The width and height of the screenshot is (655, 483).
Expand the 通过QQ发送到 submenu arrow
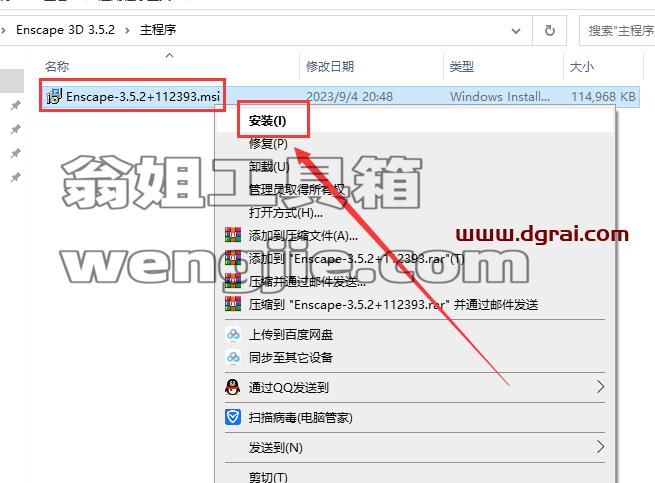point(600,387)
